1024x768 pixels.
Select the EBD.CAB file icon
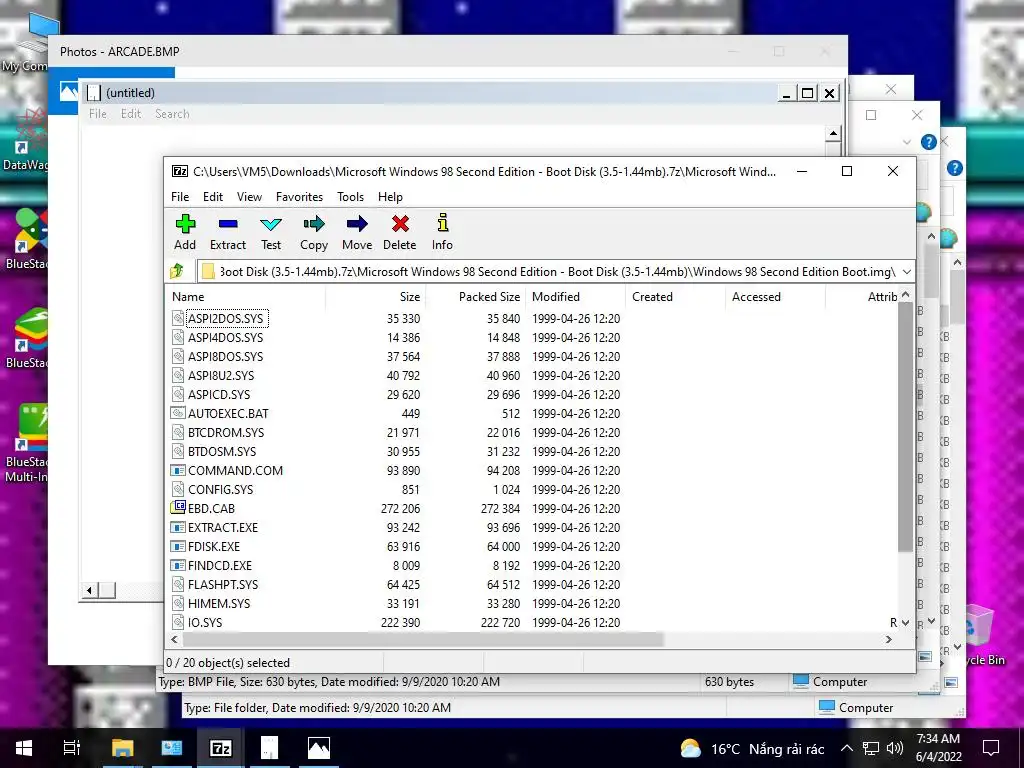click(x=178, y=507)
